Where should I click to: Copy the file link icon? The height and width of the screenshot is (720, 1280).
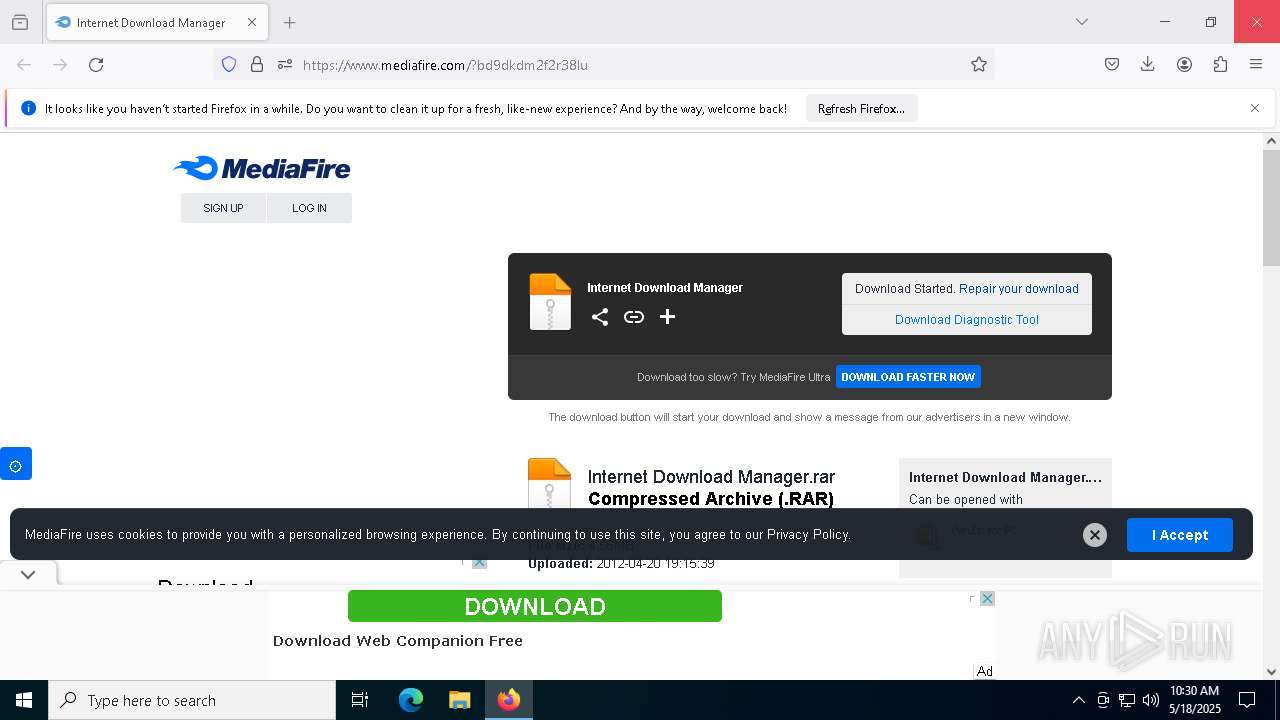[x=634, y=317]
